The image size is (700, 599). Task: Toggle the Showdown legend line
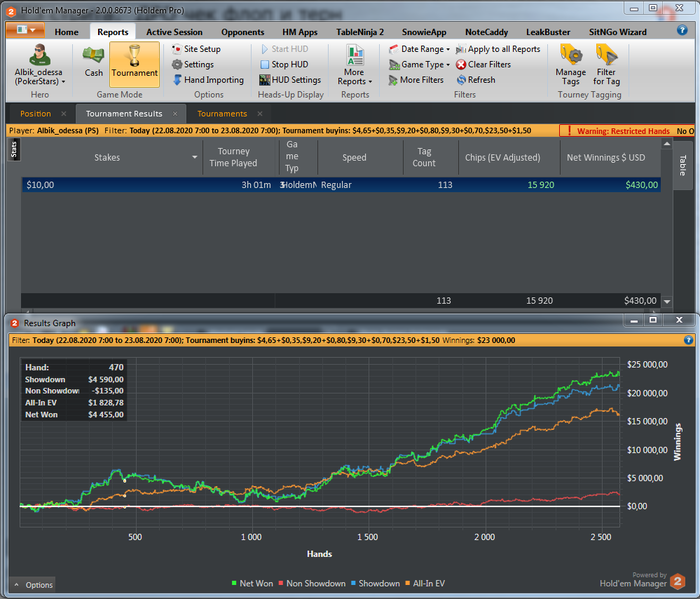tap(375, 583)
